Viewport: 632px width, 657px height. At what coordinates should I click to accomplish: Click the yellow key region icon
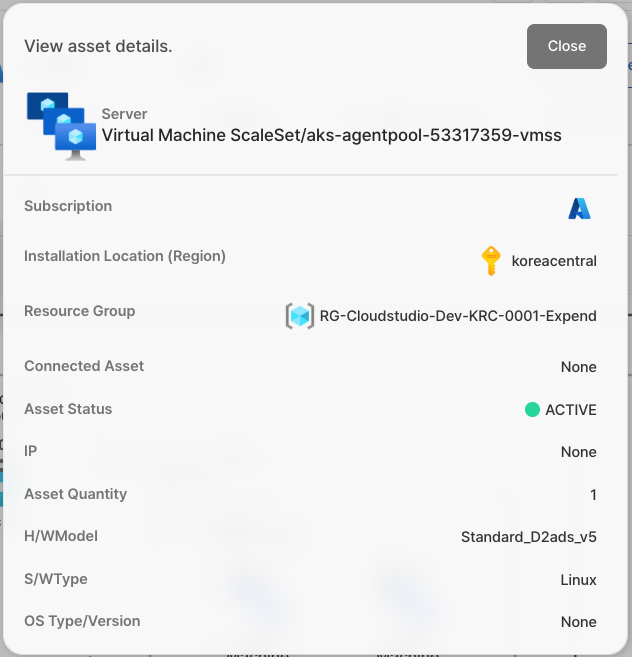[491, 261]
